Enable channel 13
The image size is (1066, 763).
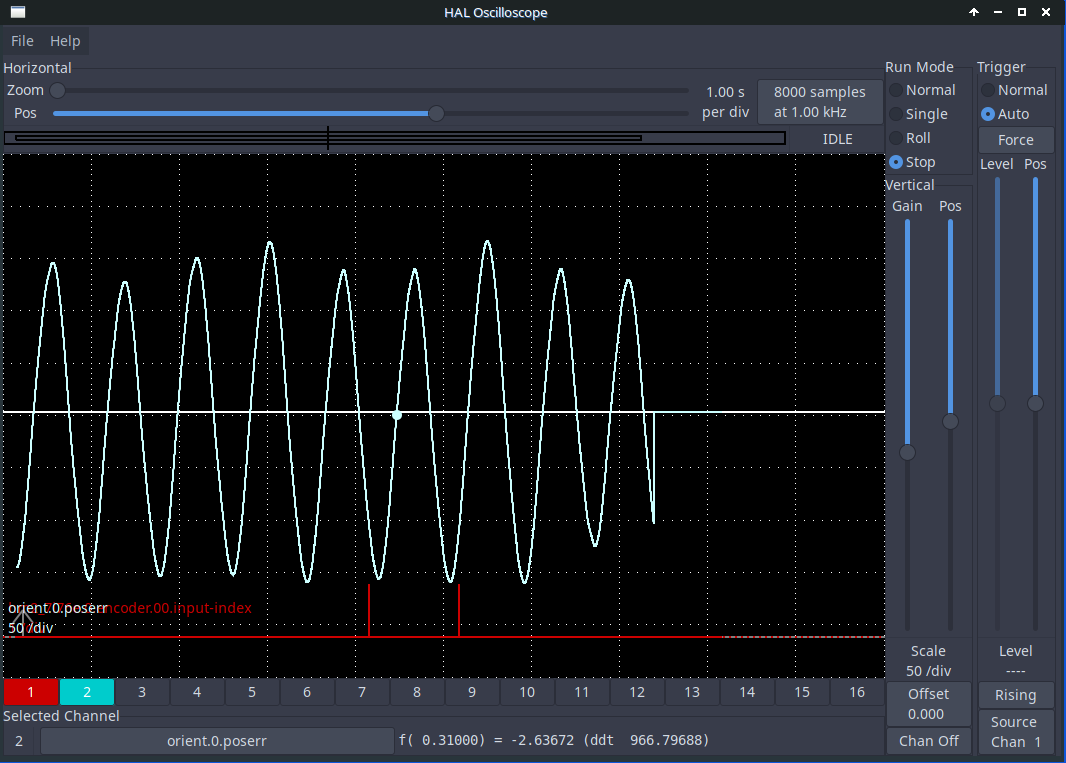[692, 692]
